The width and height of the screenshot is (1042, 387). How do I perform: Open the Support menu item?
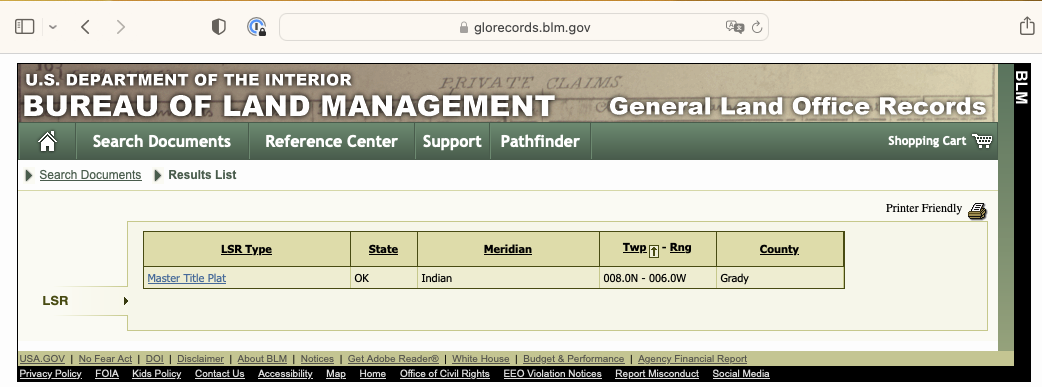click(x=452, y=141)
